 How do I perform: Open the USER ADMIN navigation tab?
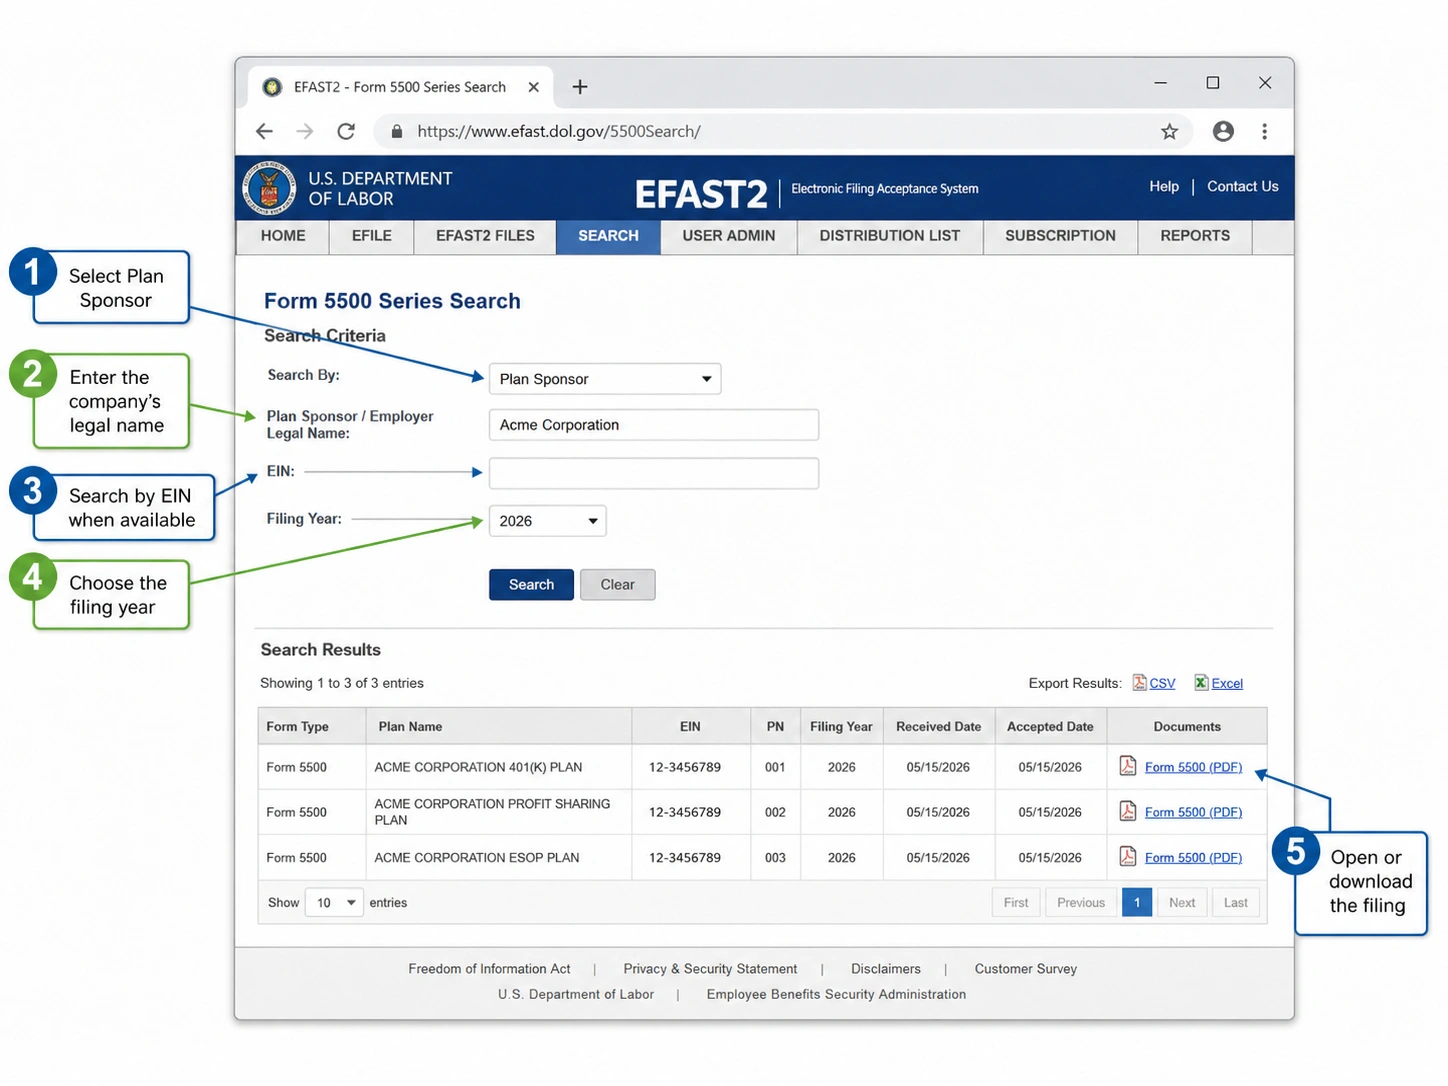[729, 236]
